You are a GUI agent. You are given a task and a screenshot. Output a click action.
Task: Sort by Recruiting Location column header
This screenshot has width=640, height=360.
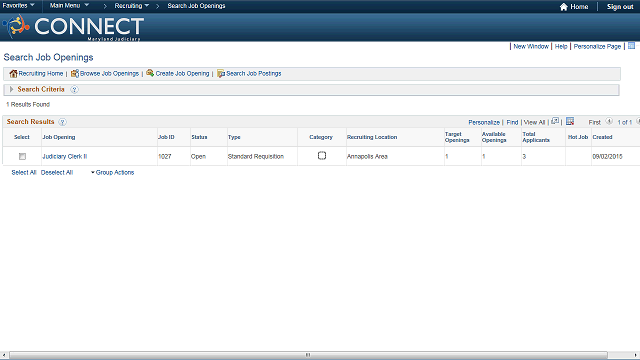372,137
